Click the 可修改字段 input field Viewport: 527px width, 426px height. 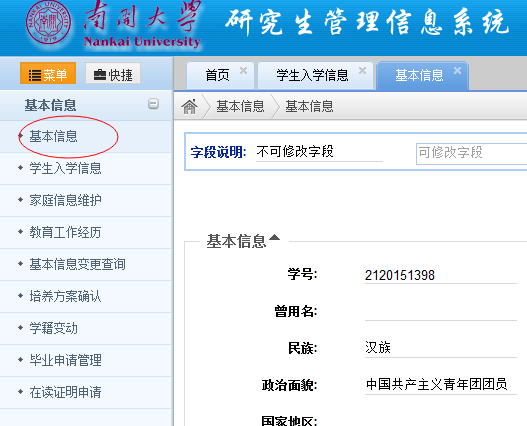pyautogui.click(x=472, y=154)
